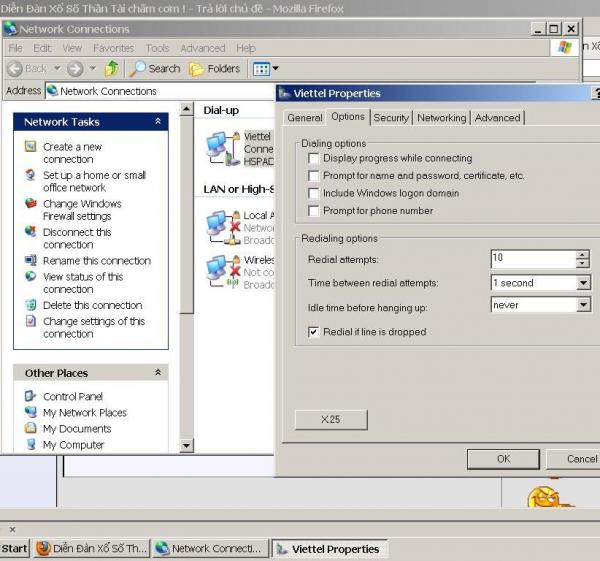Image resolution: width=600 pixels, height=561 pixels.
Task: Click the Disconnect this connection icon
Action: (x=31, y=231)
